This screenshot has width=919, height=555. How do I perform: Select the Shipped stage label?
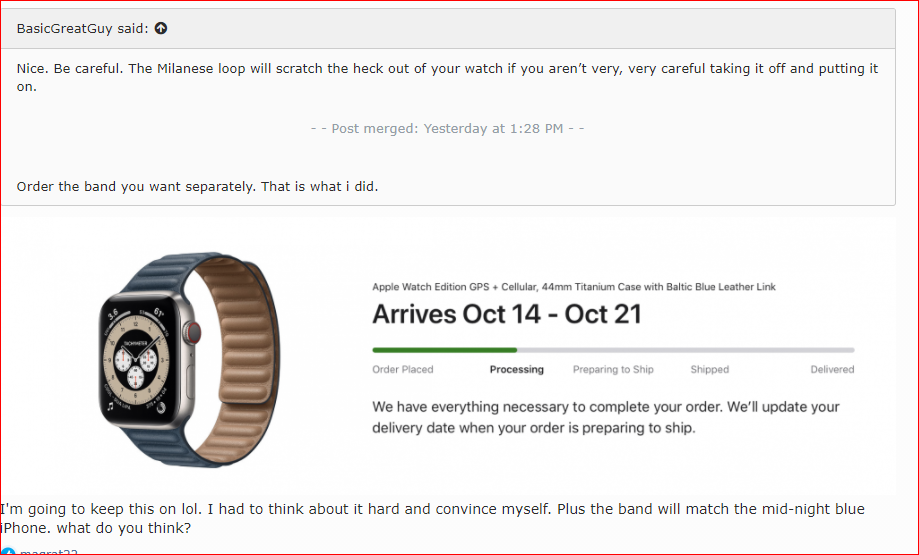[709, 369]
